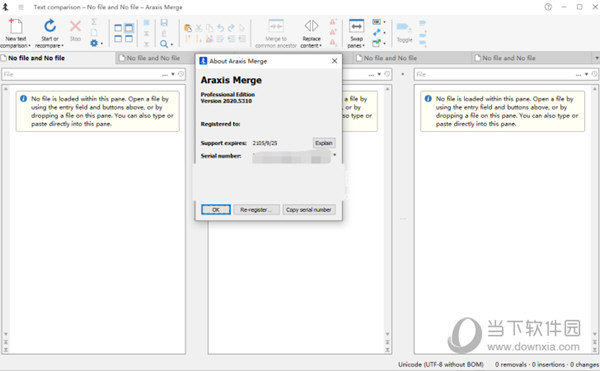Viewport: 600px width, 371px height.
Task: Open the Swap panes dropdown arrow
Action: point(363,46)
